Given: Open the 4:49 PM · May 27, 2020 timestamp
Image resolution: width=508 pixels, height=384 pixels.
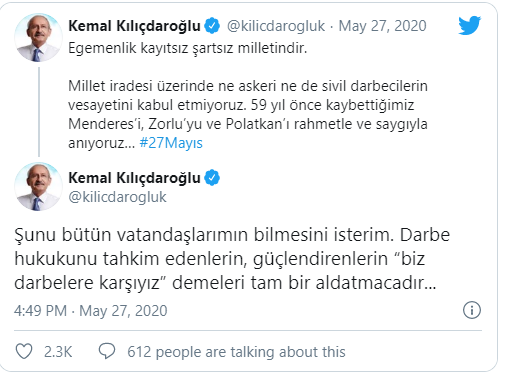Looking at the screenshot, I should coord(91,311).
